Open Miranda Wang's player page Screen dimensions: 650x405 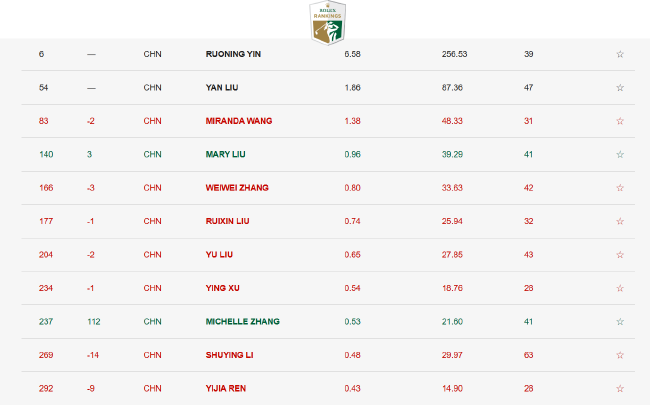click(x=239, y=121)
